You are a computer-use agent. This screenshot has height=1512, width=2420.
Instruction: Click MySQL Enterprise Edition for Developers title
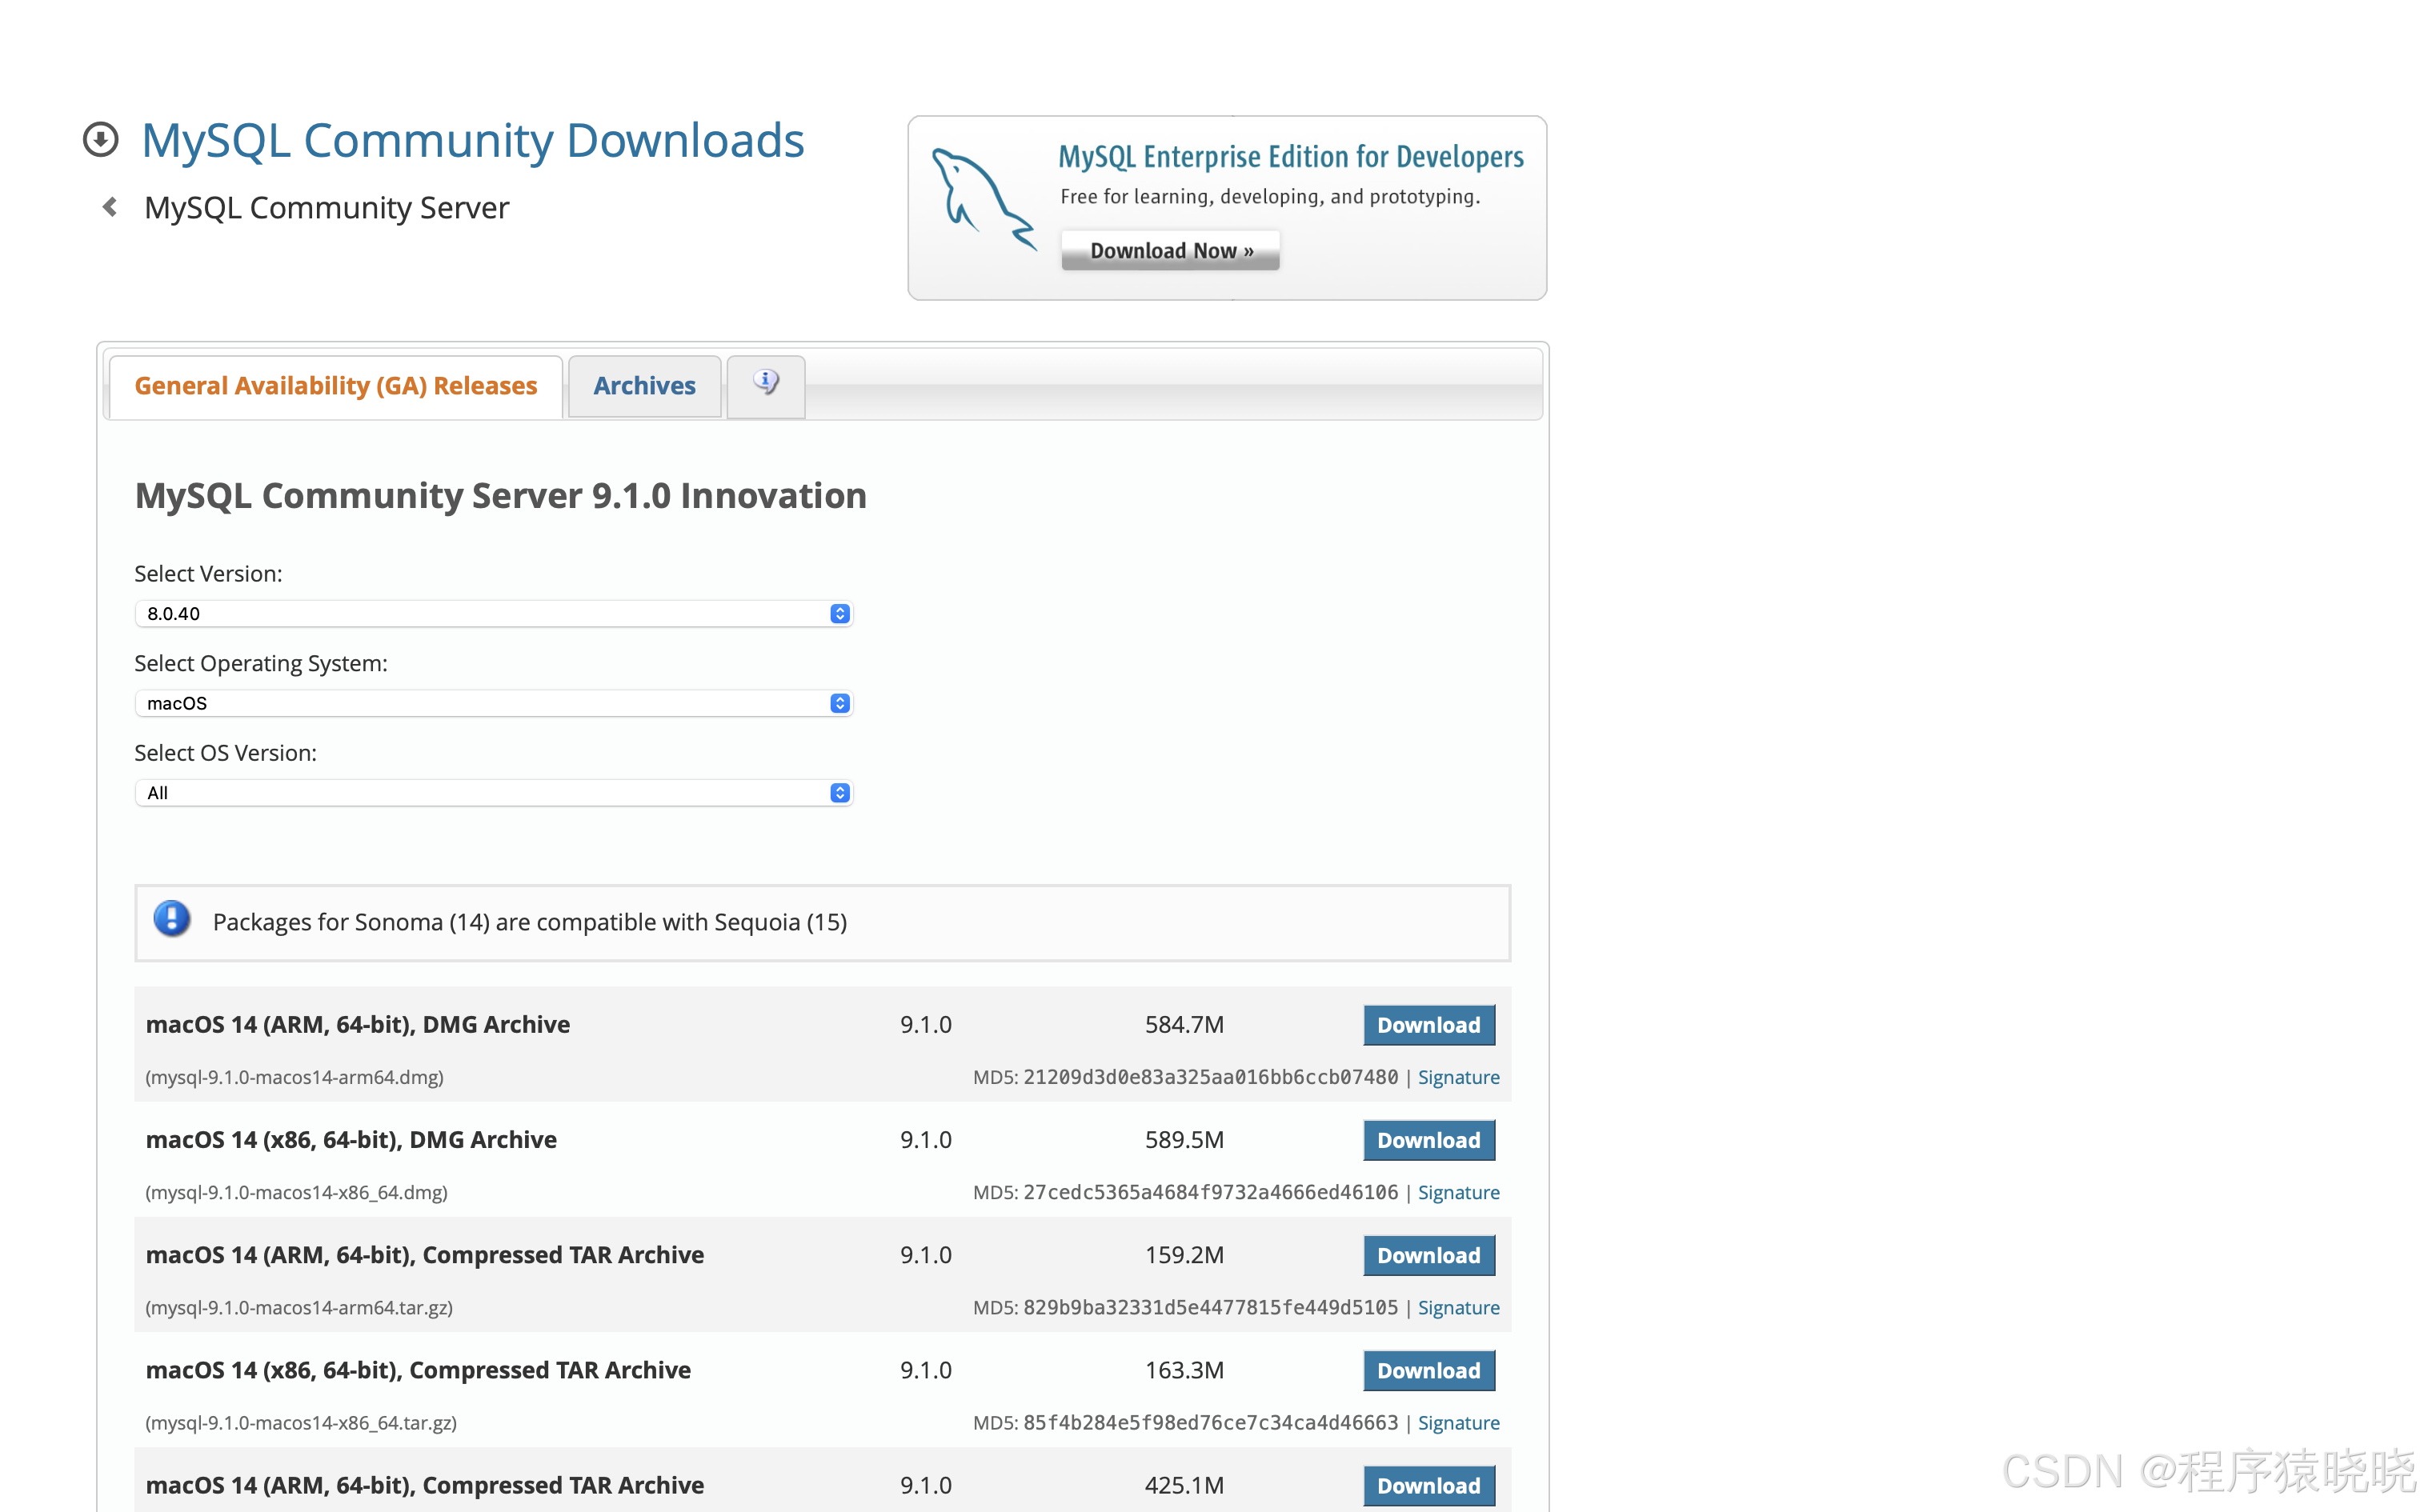click(1291, 157)
